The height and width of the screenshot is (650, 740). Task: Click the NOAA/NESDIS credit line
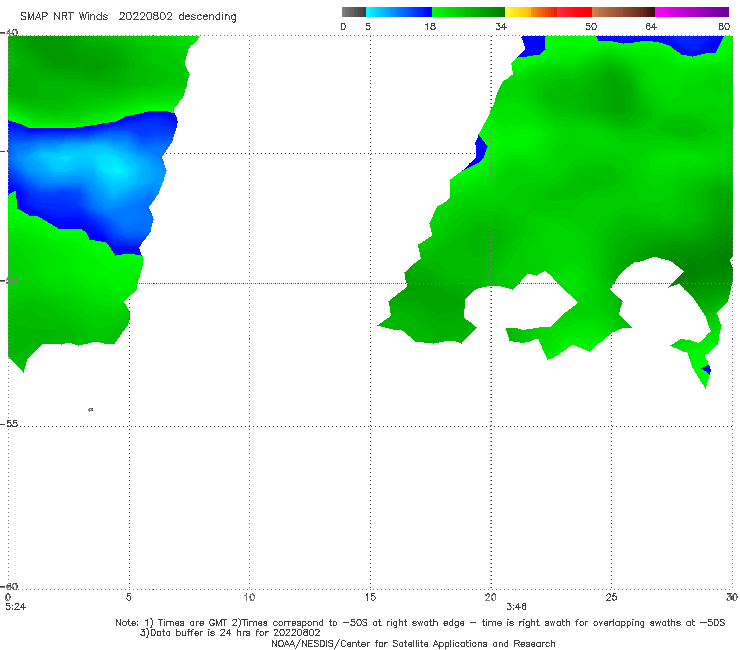pyautogui.click(x=413, y=643)
